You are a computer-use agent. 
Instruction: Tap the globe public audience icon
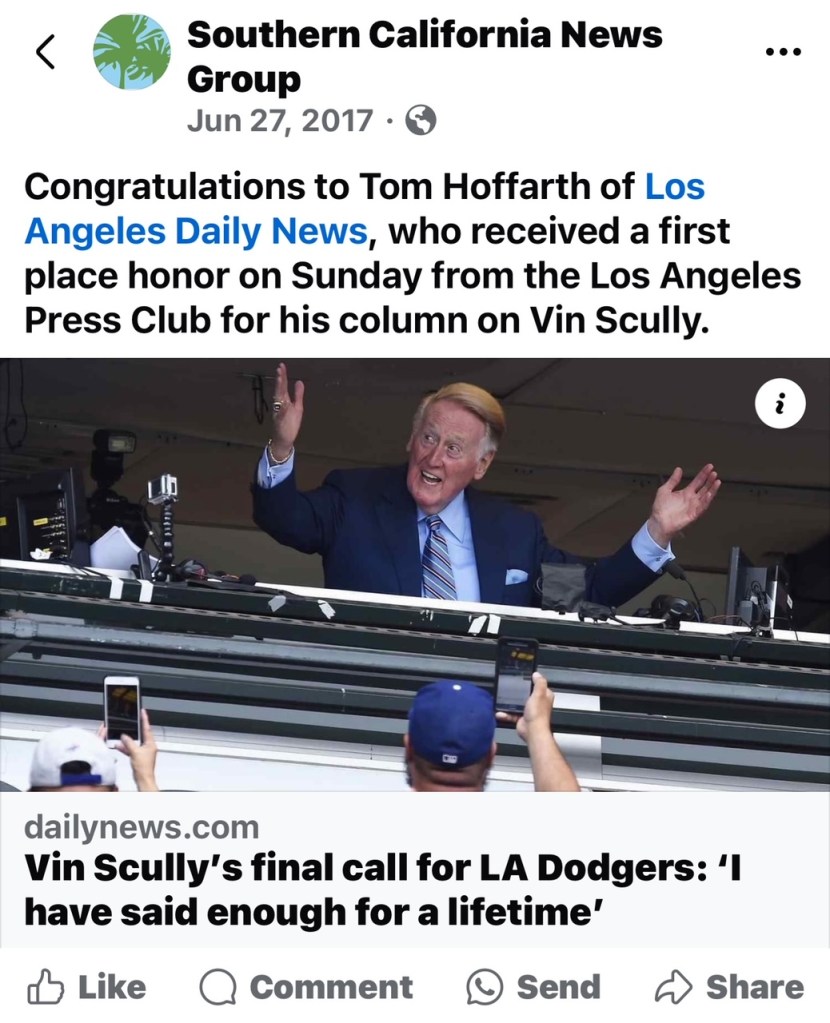coord(421,122)
